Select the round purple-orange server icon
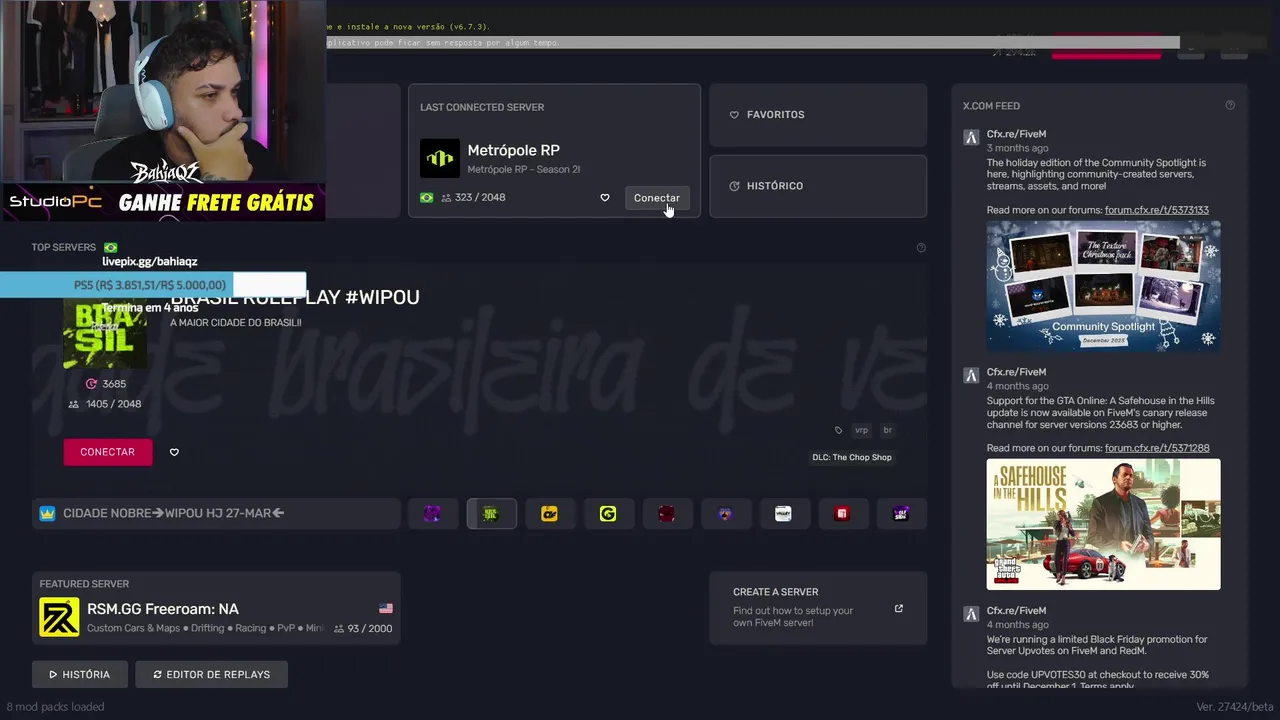 coord(725,514)
